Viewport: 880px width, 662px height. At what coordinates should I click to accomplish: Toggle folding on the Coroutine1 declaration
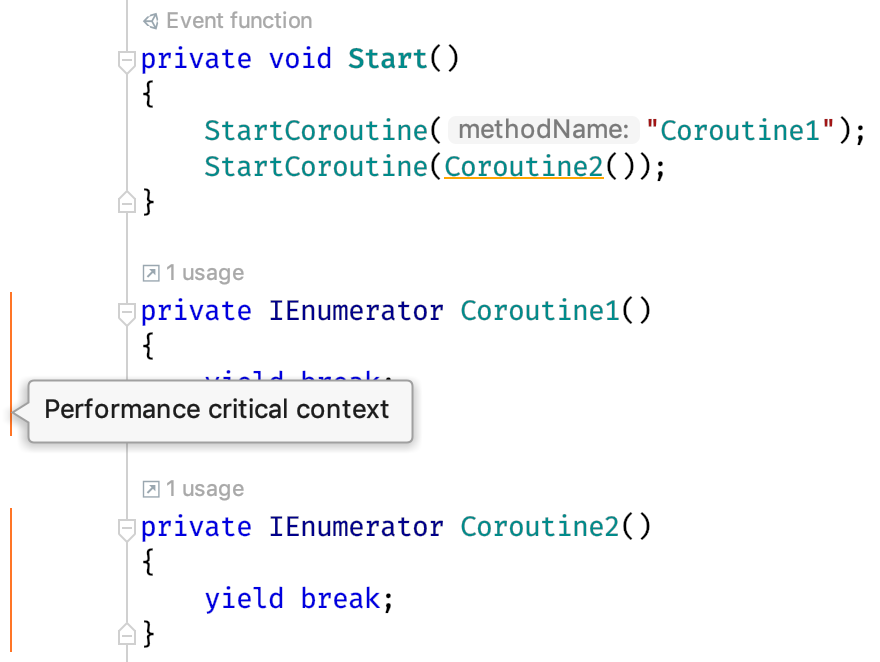tap(126, 312)
